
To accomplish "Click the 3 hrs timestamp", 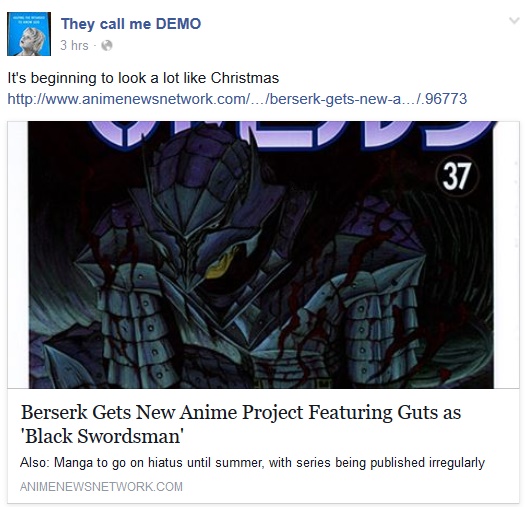I will [74, 45].
